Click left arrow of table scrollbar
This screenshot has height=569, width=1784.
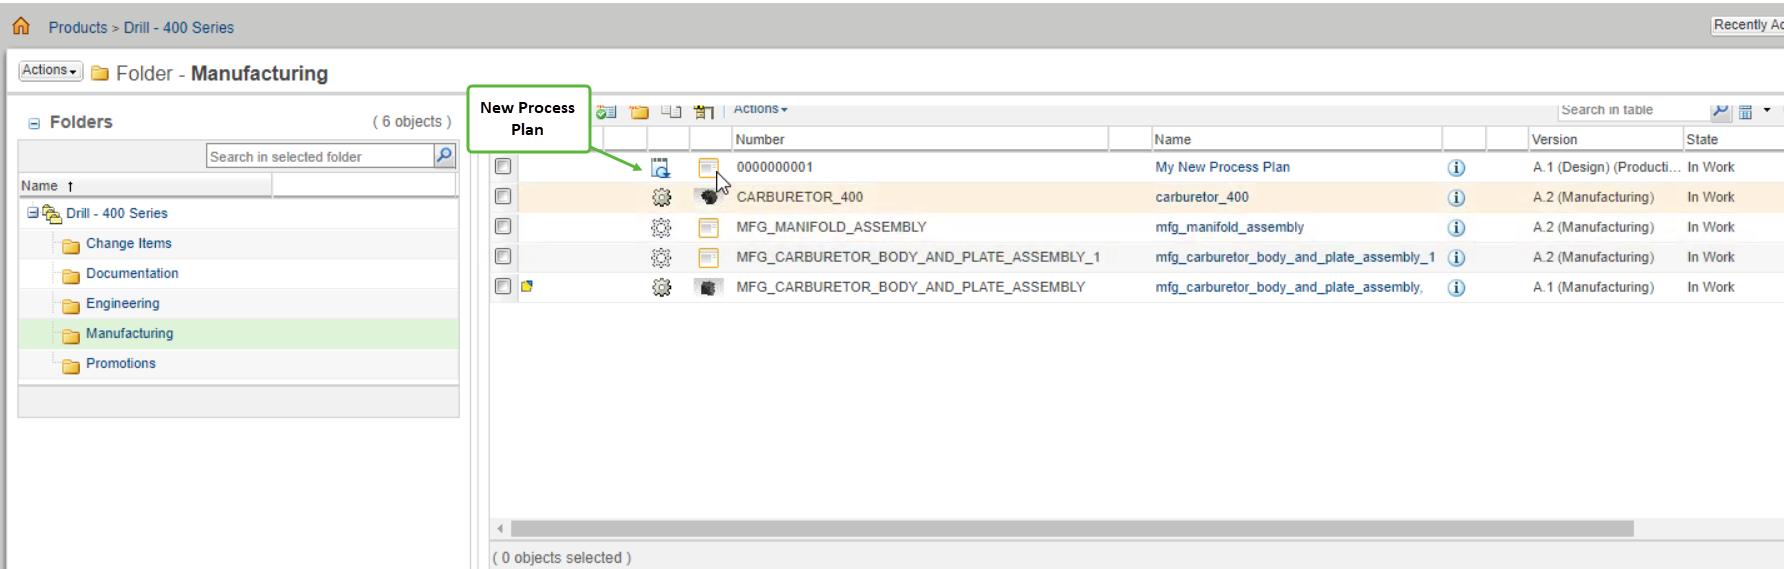500,528
